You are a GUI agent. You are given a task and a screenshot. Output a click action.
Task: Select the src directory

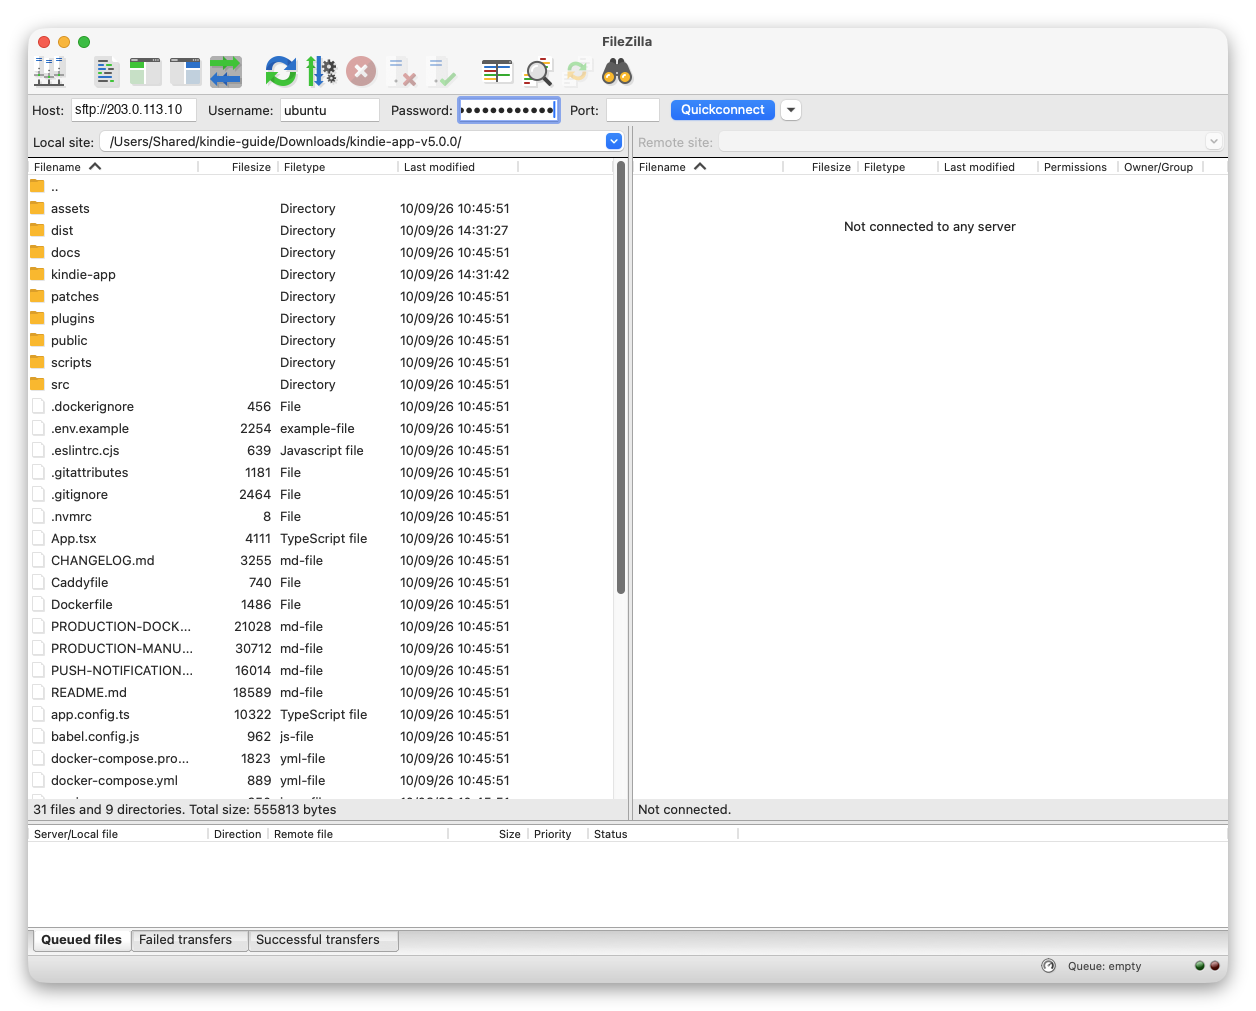(x=320, y=384)
